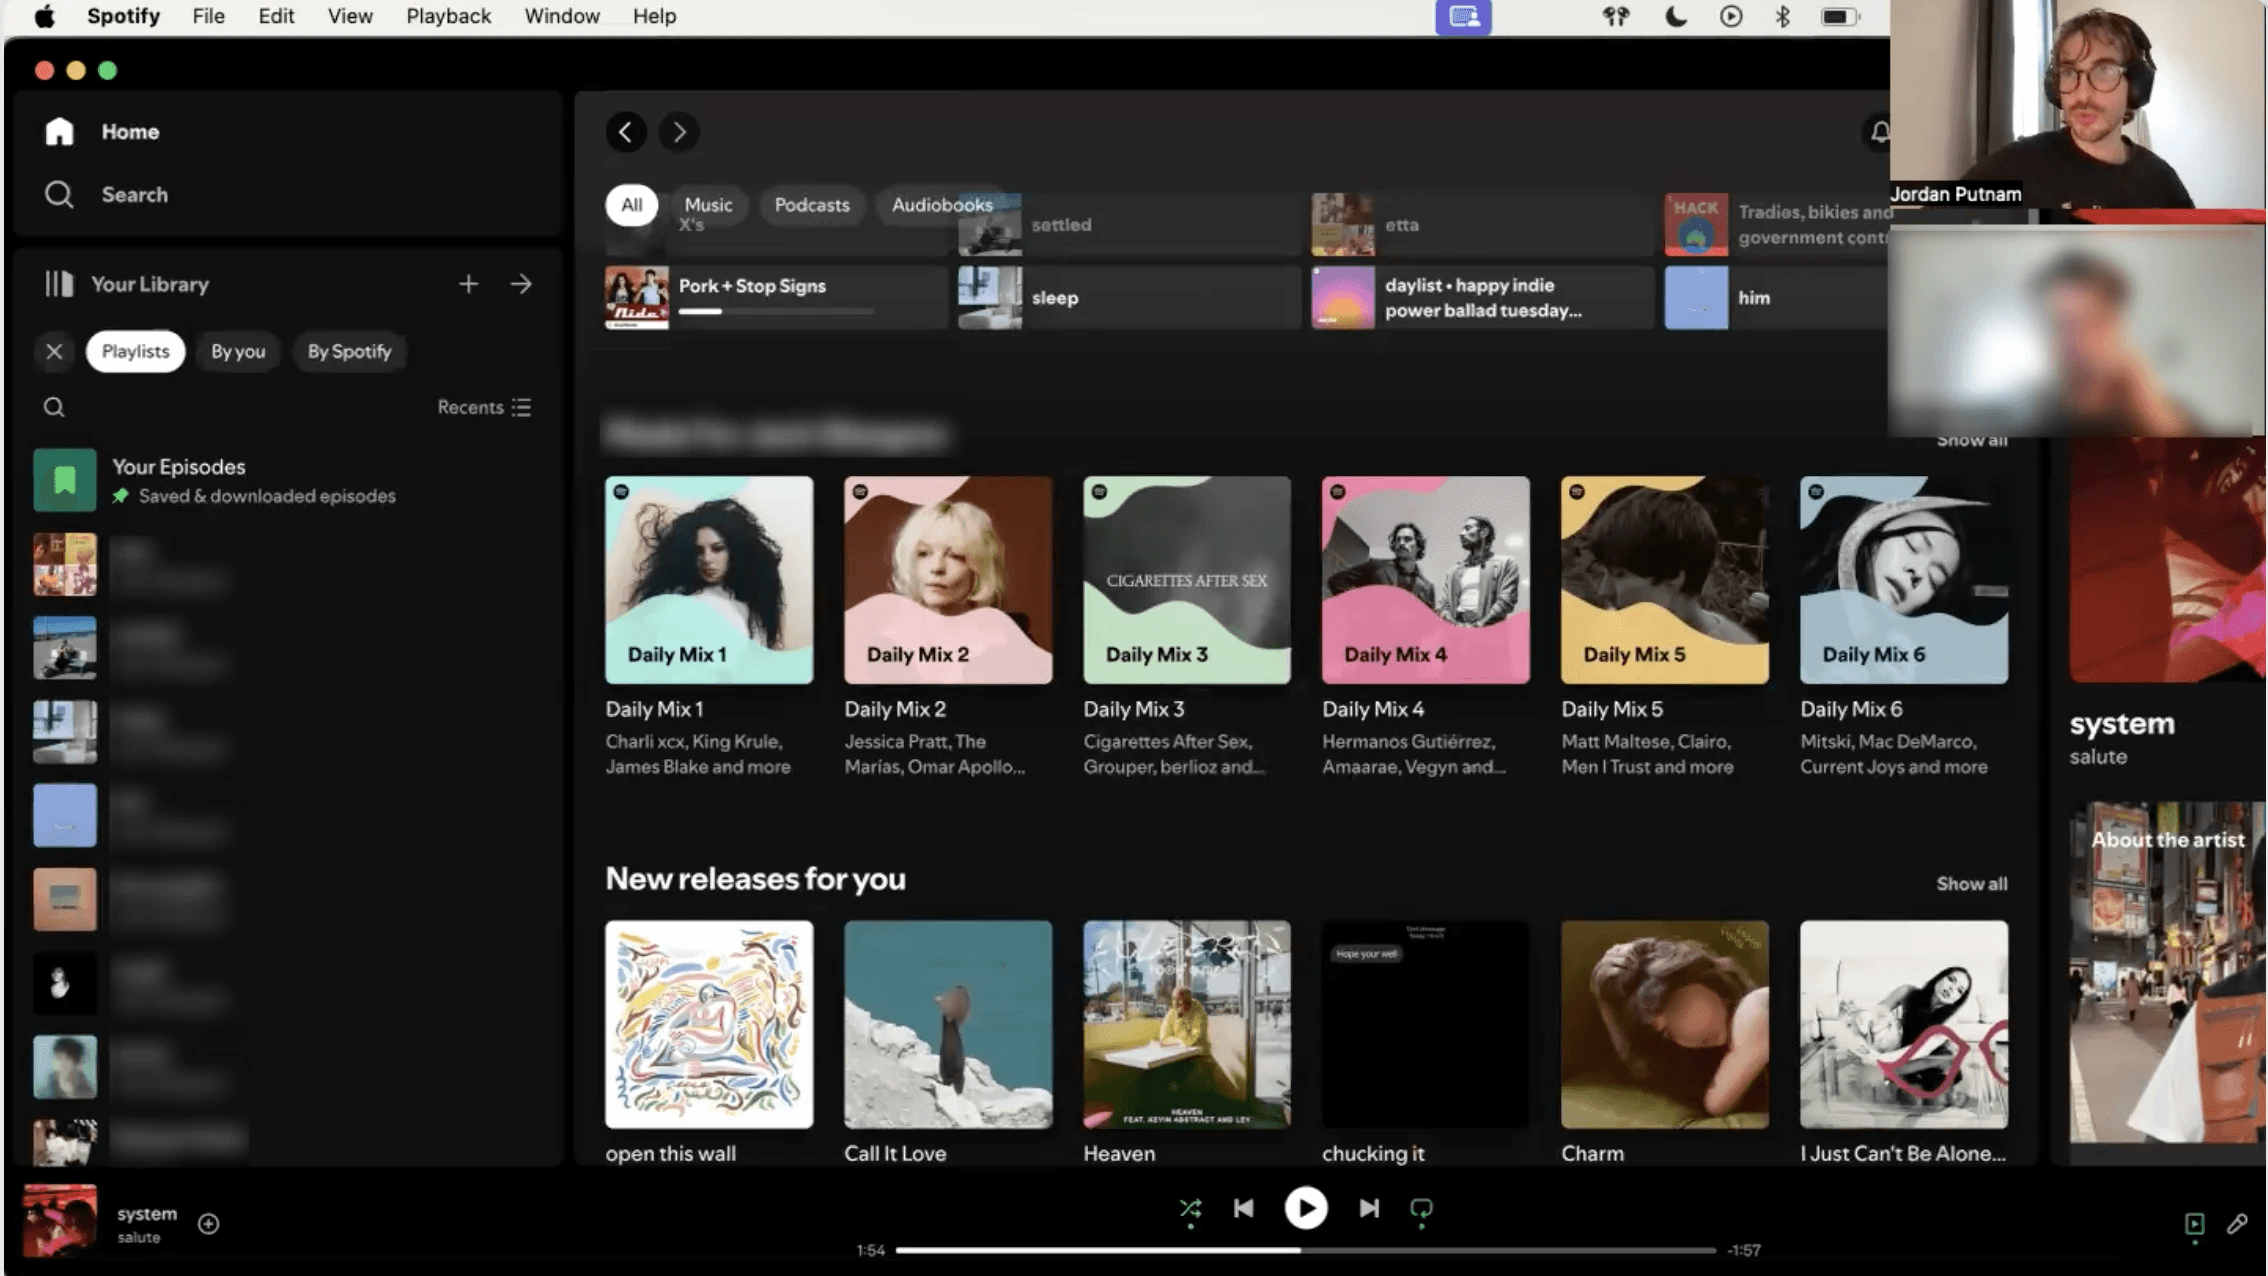Open the File menu
The image size is (2268, 1276).
click(x=208, y=16)
